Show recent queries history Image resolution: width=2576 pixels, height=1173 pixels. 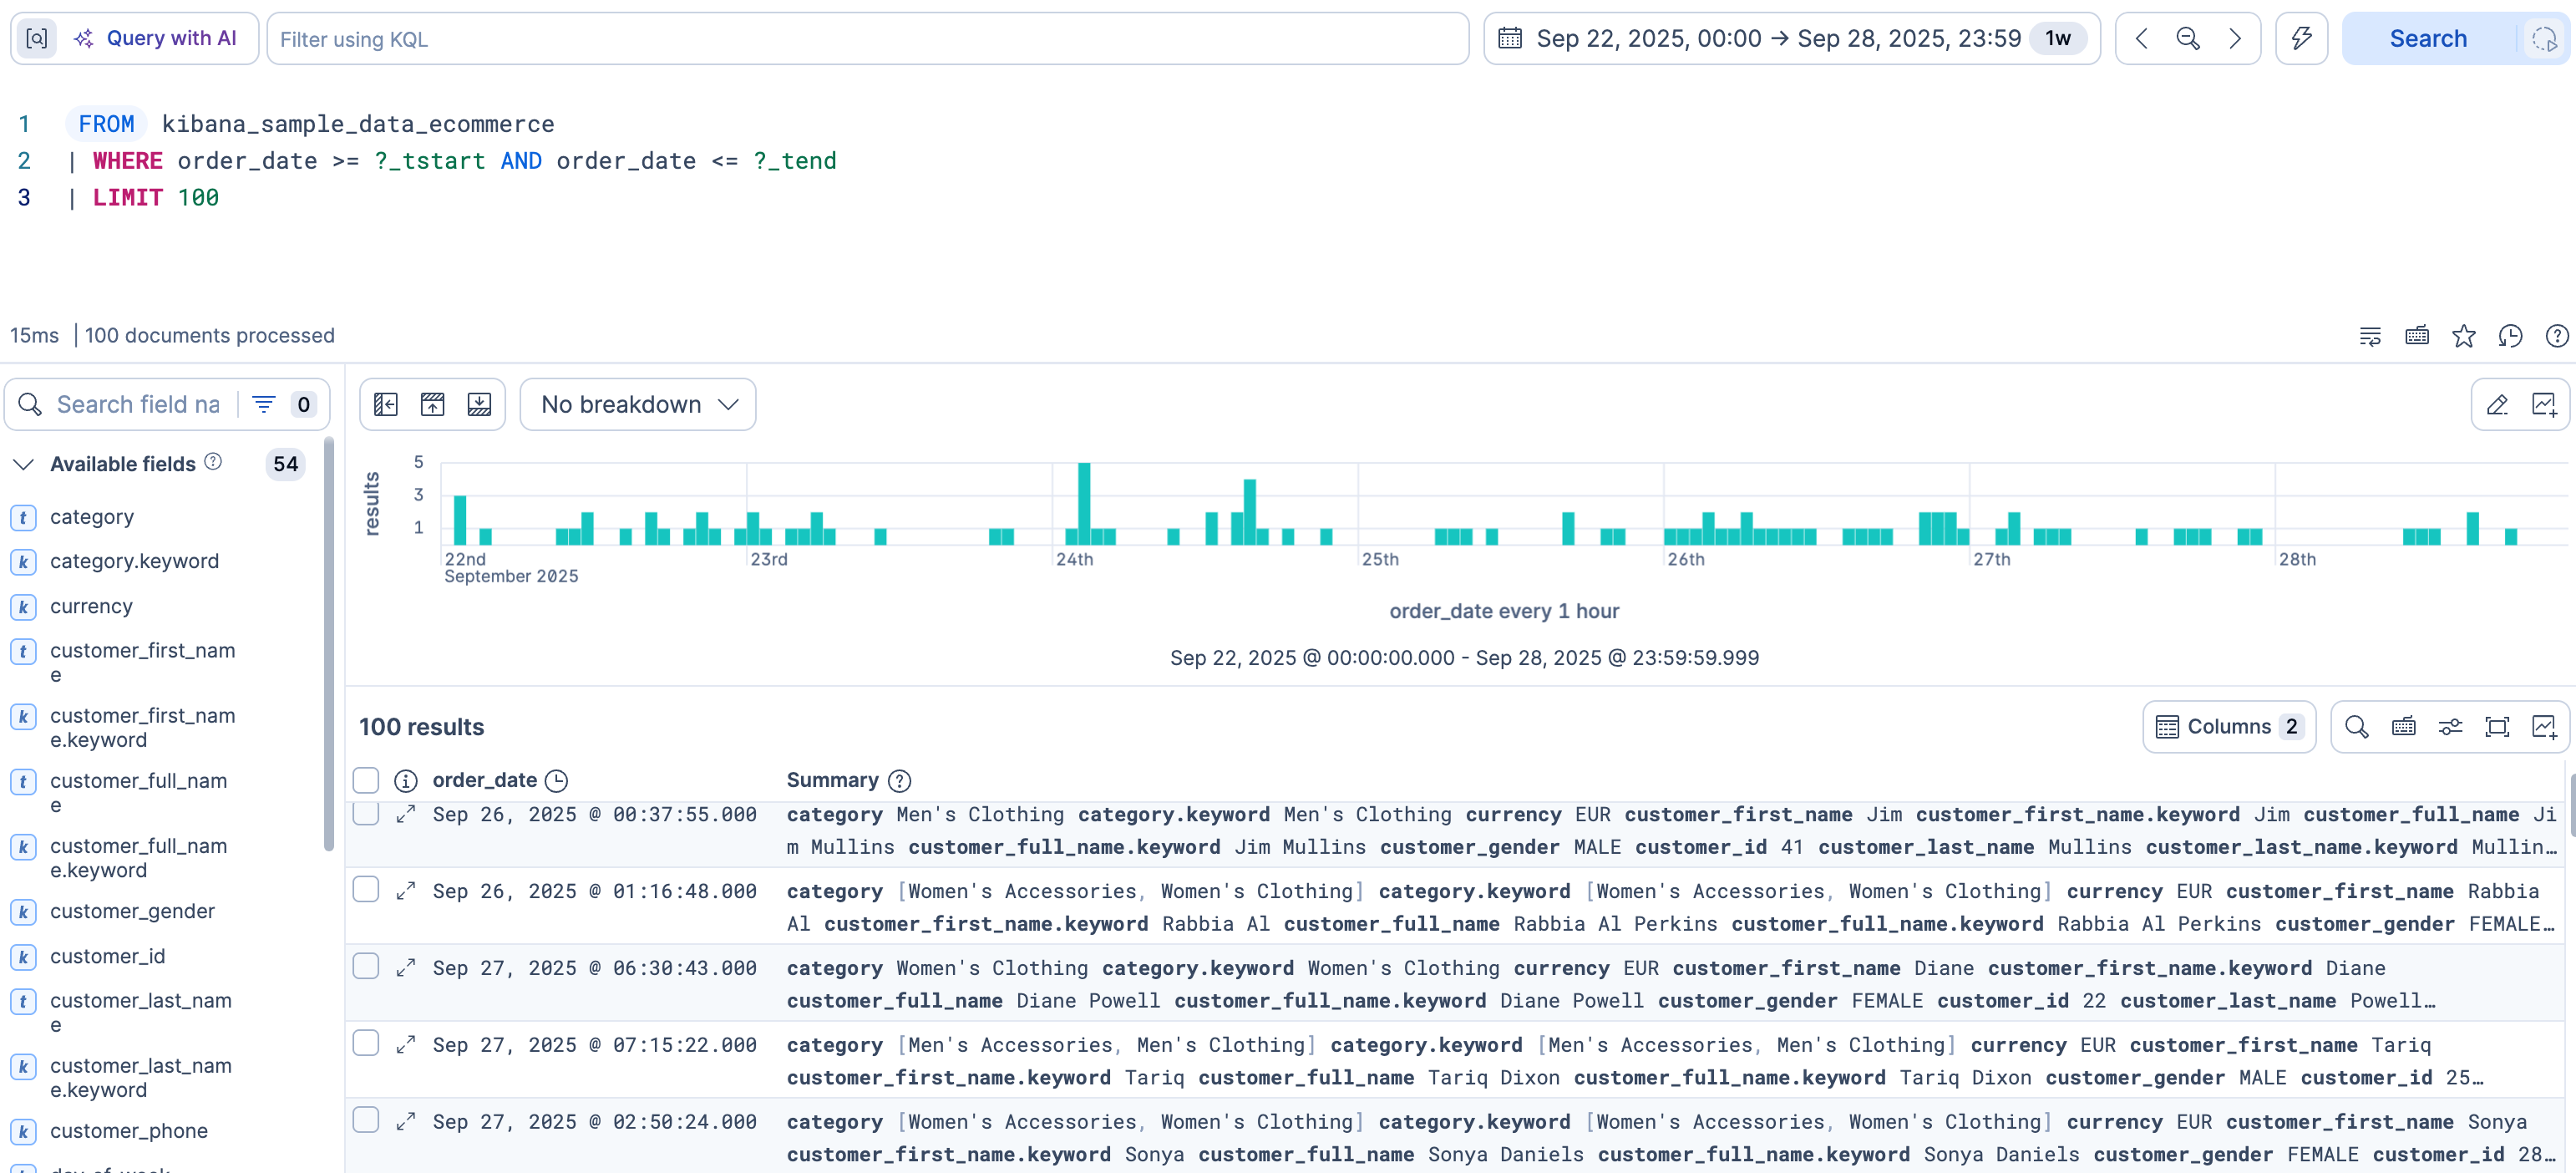tap(2510, 336)
